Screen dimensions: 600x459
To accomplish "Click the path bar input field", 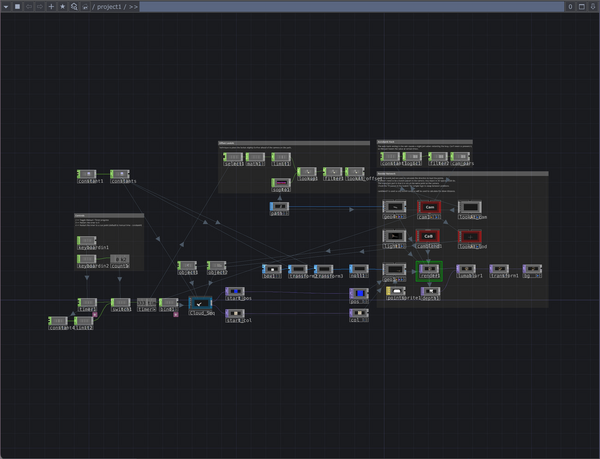I will [351, 7].
